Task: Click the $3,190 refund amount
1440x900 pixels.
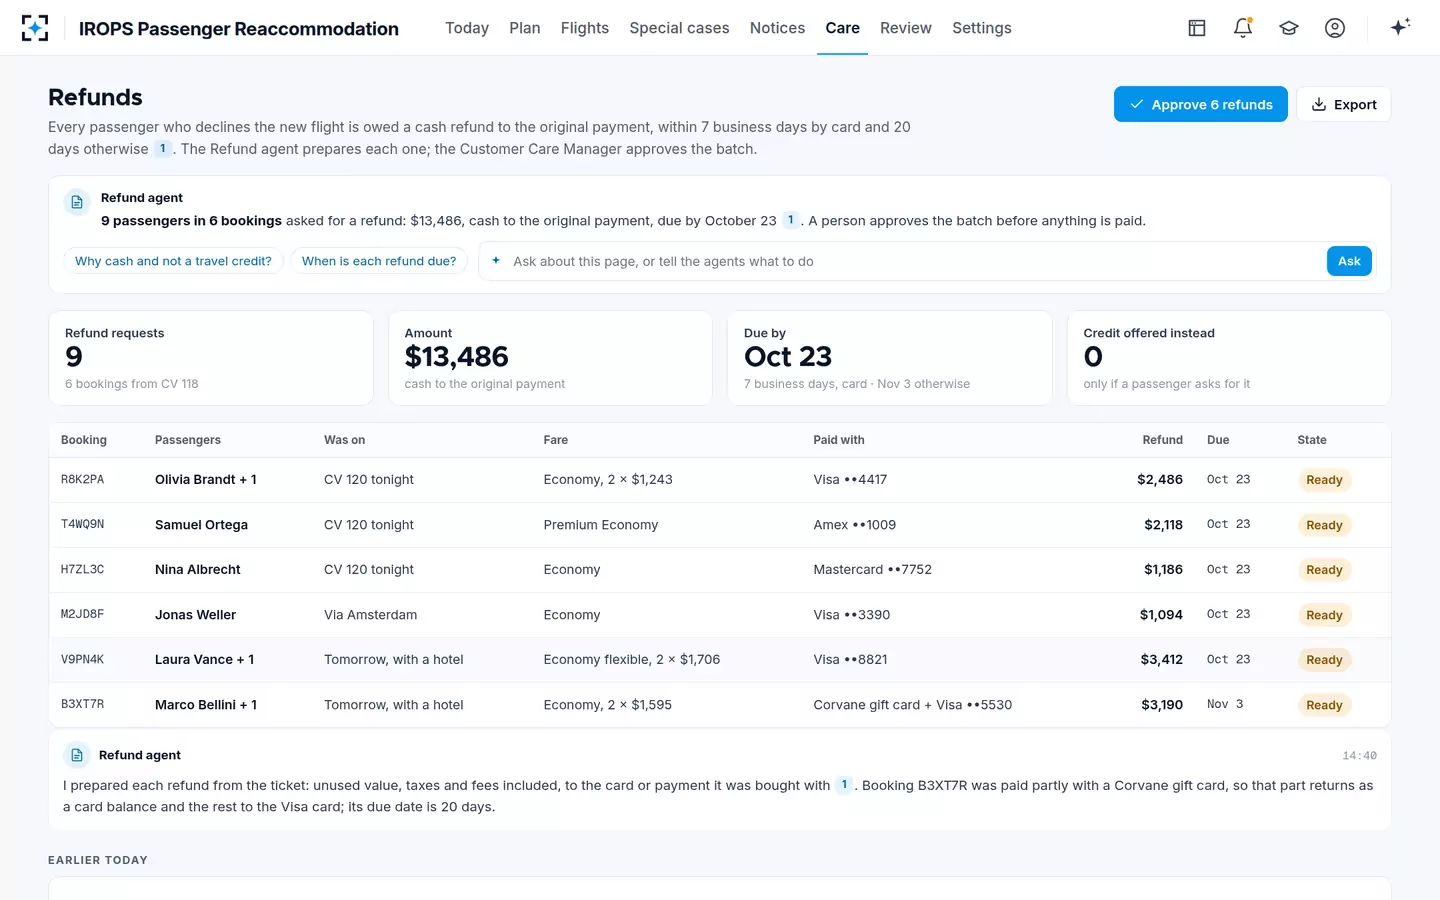Action: (x=1162, y=705)
